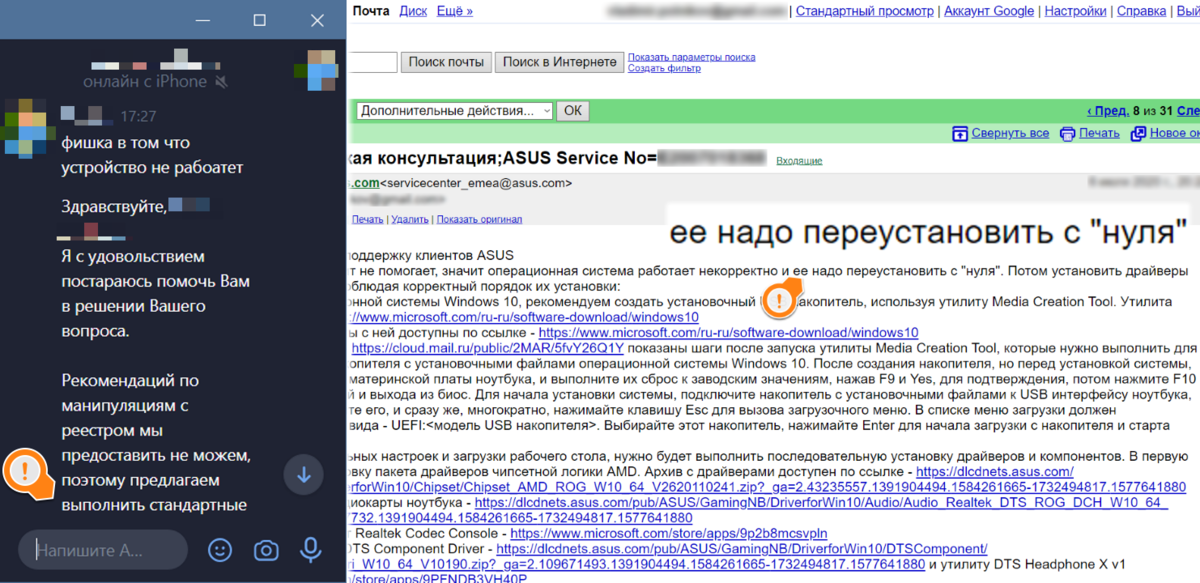1200x583 pixels.
Task: Click servicecenter_emea@asus.com sender address
Action: pyautogui.click(x=477, y=183)
